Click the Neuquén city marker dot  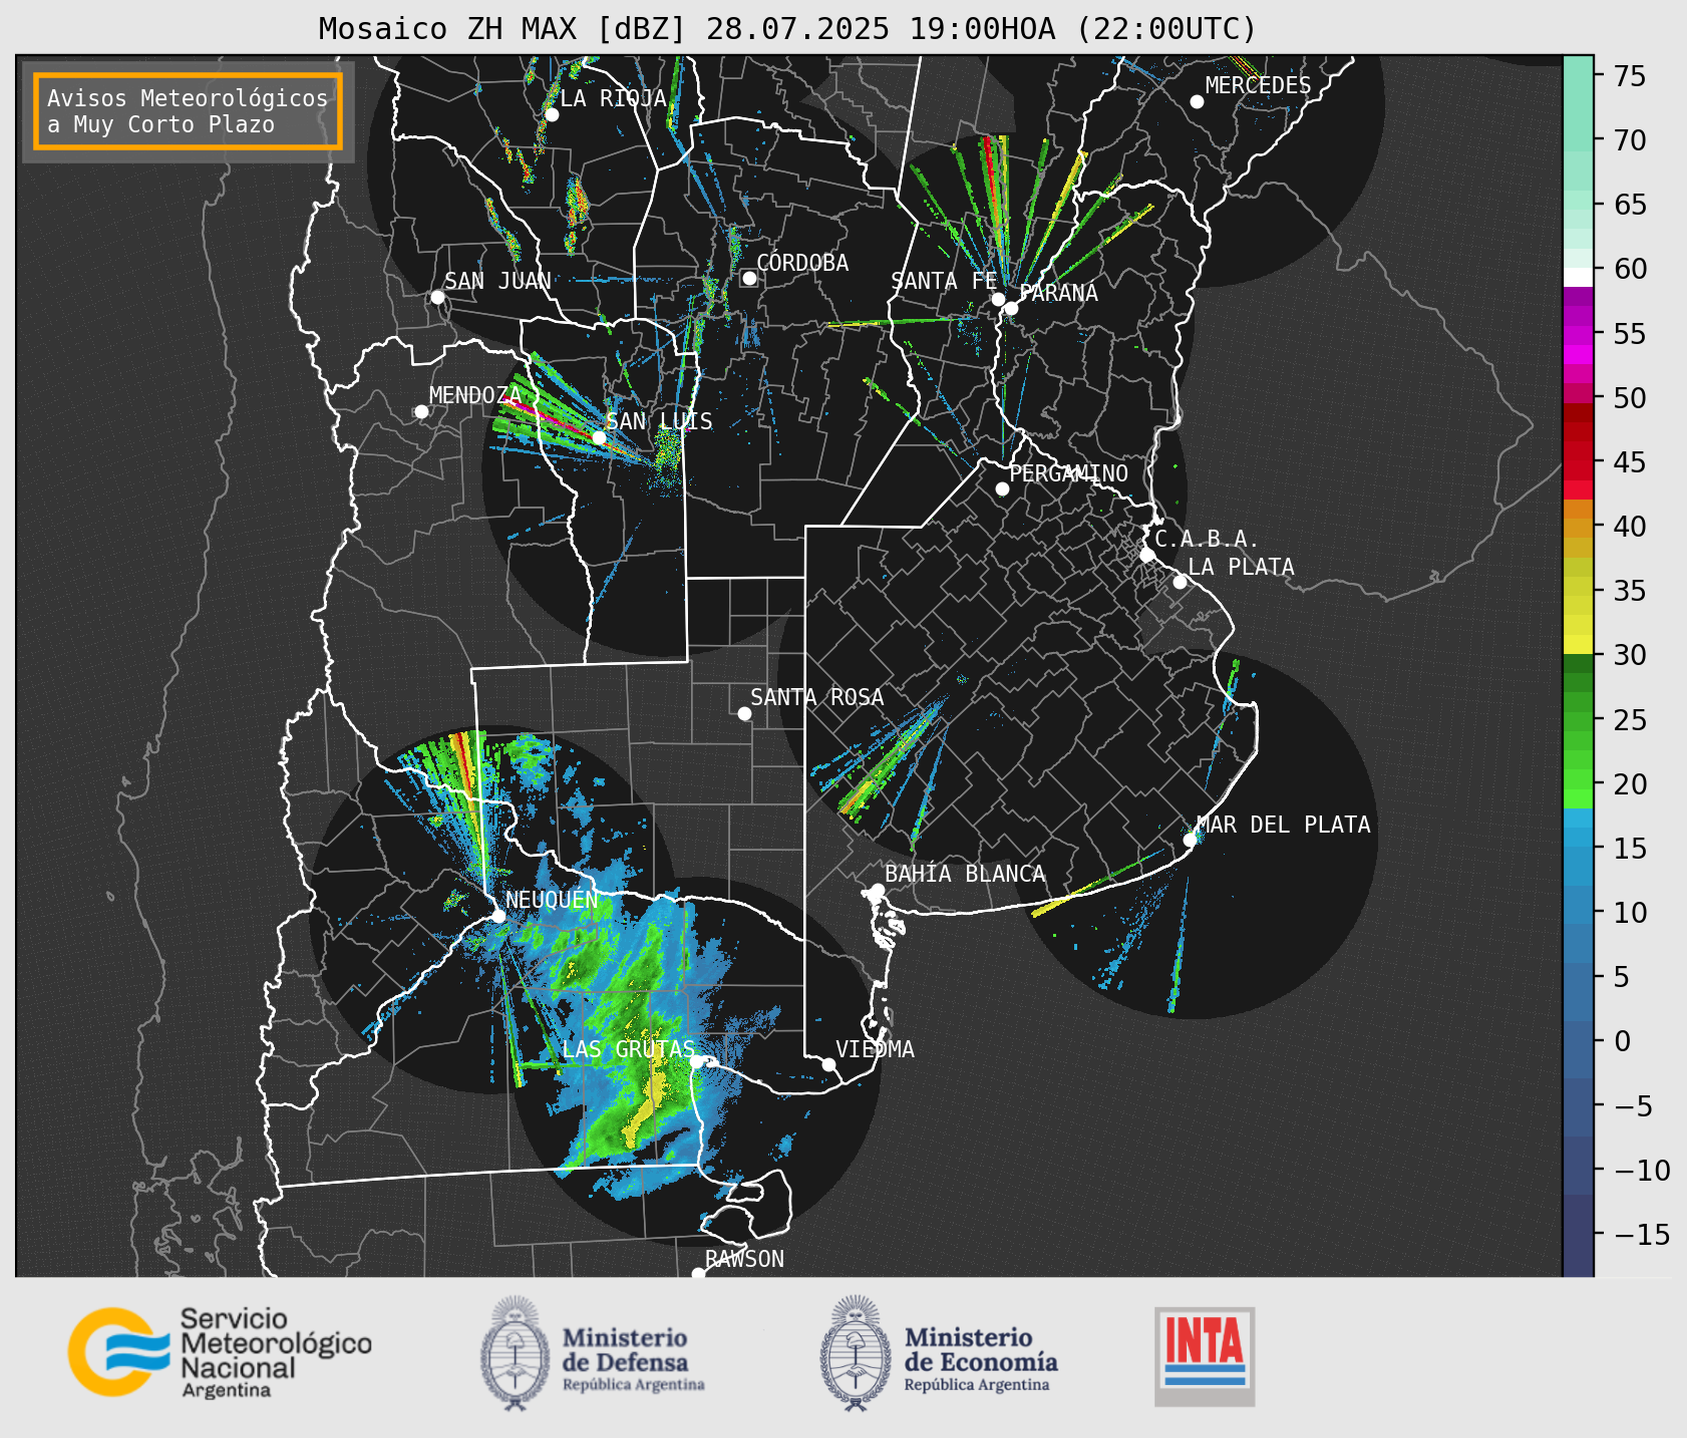point(498,916)
